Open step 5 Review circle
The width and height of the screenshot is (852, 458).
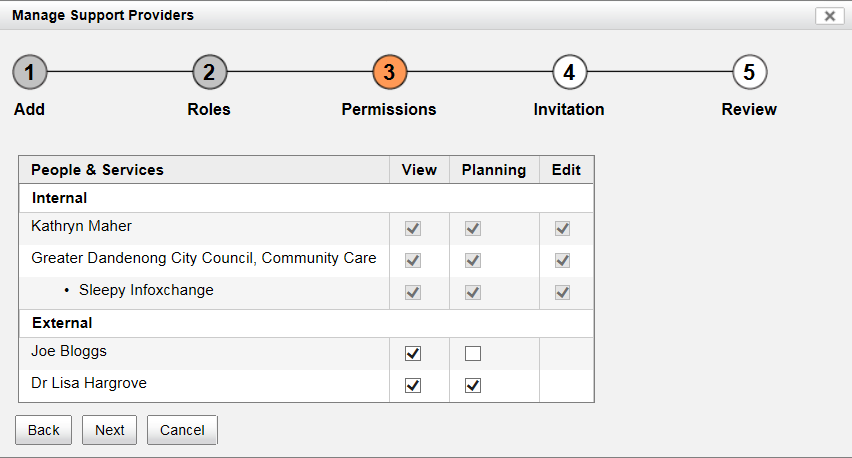tap(749, 72)
